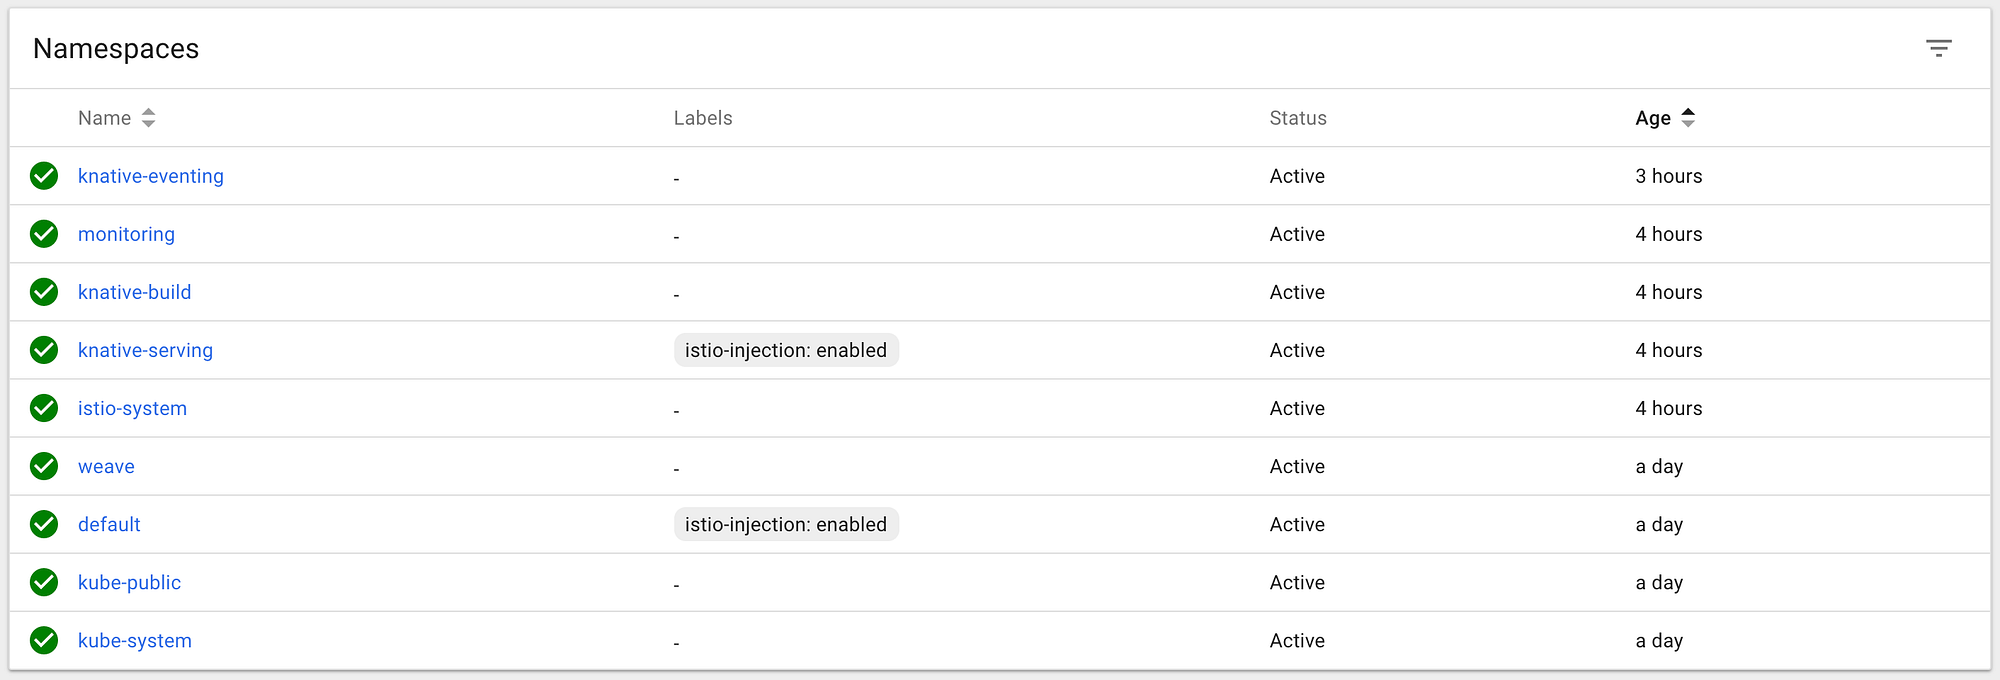Click the knative-build green status checkmark
2000x680 pixels.
pyautogui.click(x=44, y=292)
